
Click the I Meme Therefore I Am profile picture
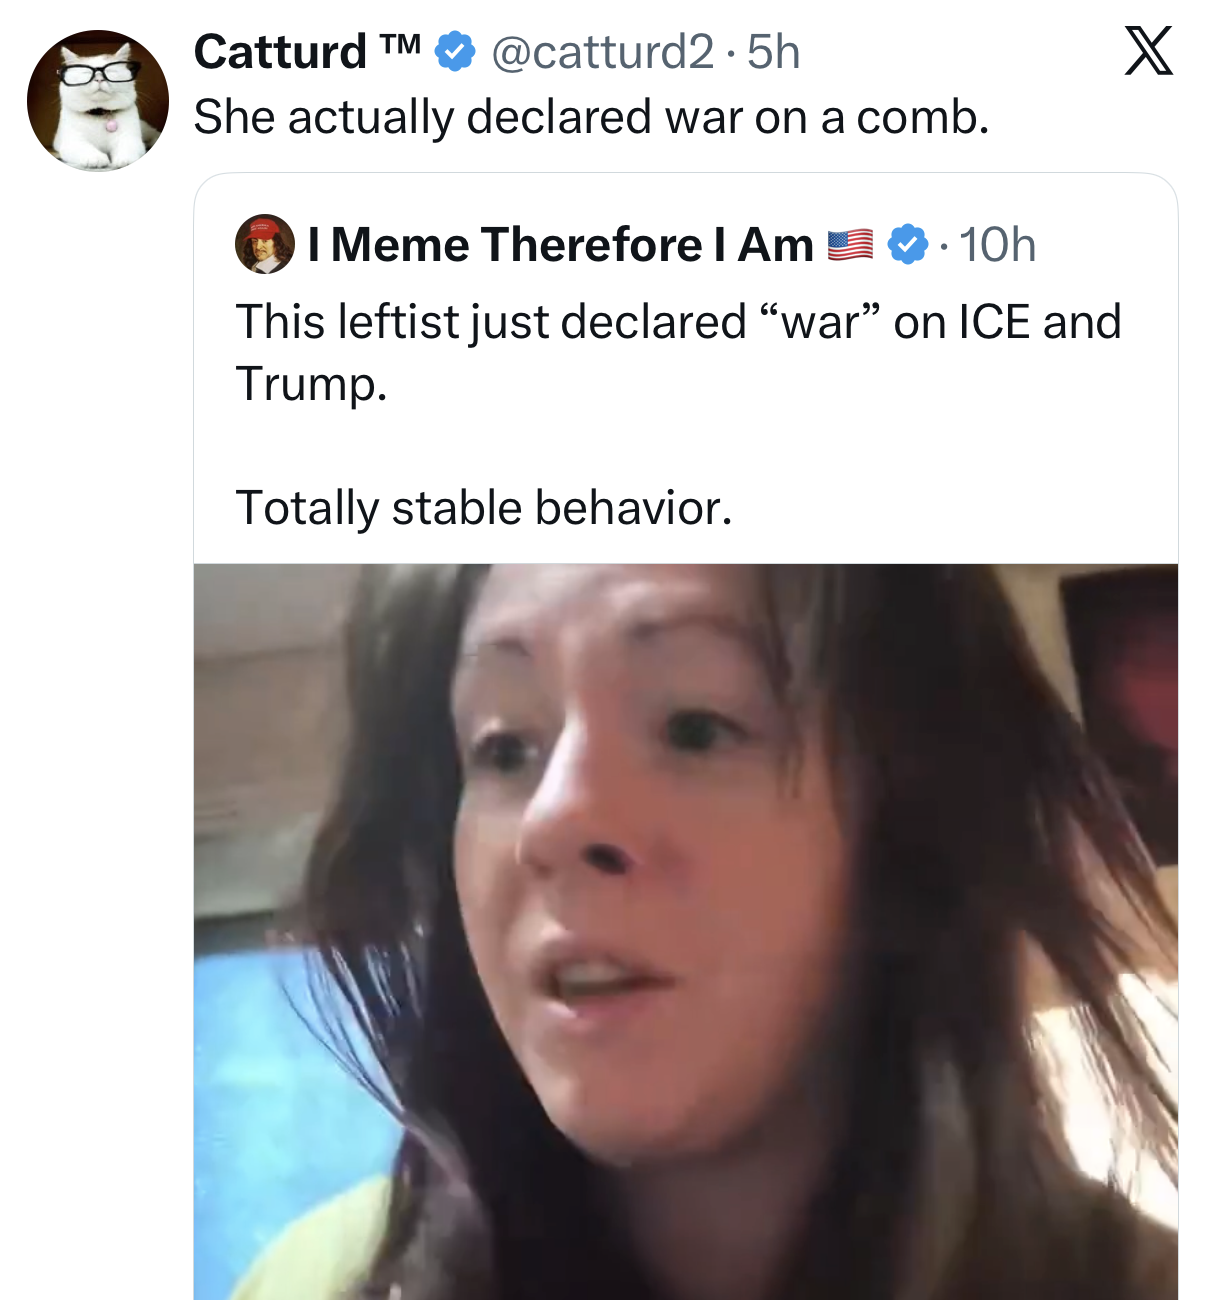pyautogui.click(x=262, y=244)
